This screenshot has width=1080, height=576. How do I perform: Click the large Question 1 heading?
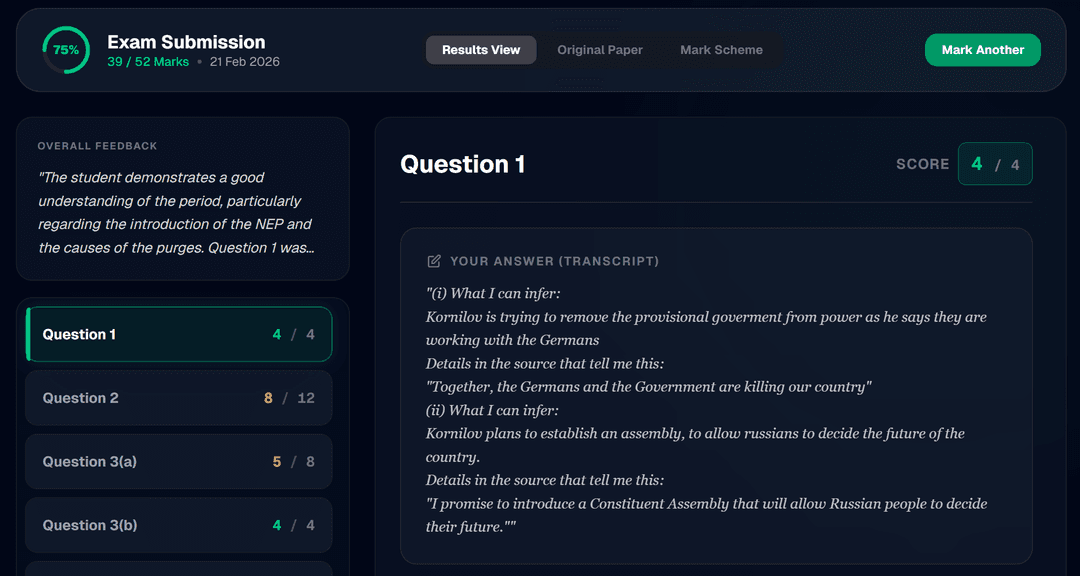point(462,164)
